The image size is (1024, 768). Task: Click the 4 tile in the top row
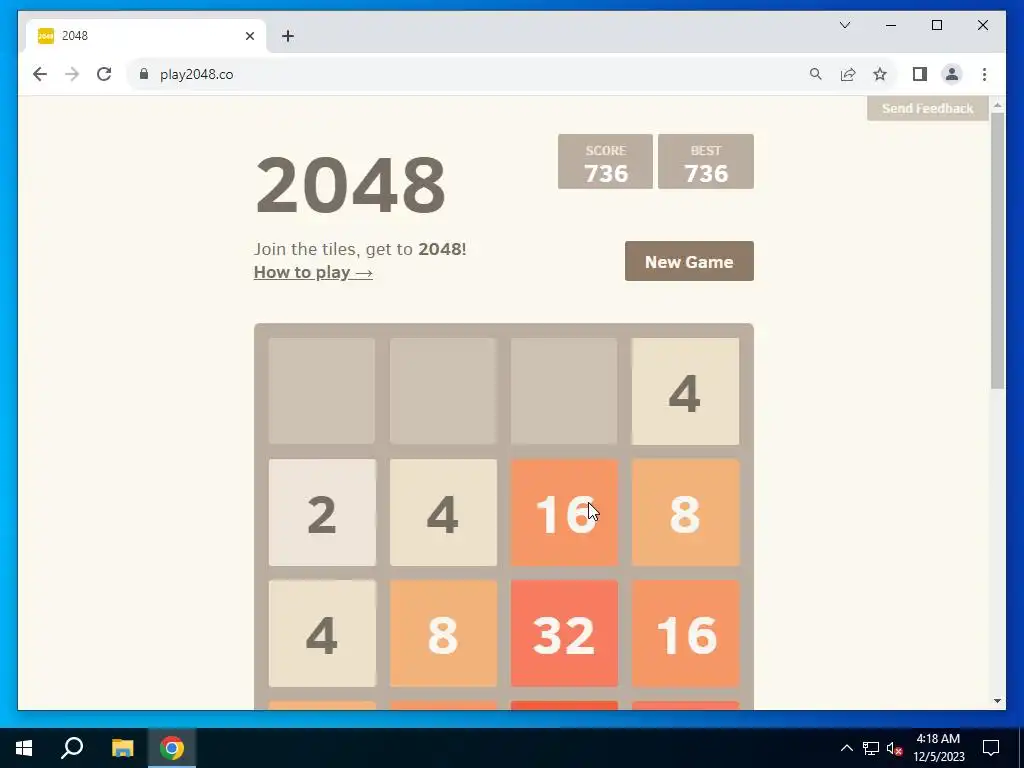pyautogui.click(x=685, y=391)
